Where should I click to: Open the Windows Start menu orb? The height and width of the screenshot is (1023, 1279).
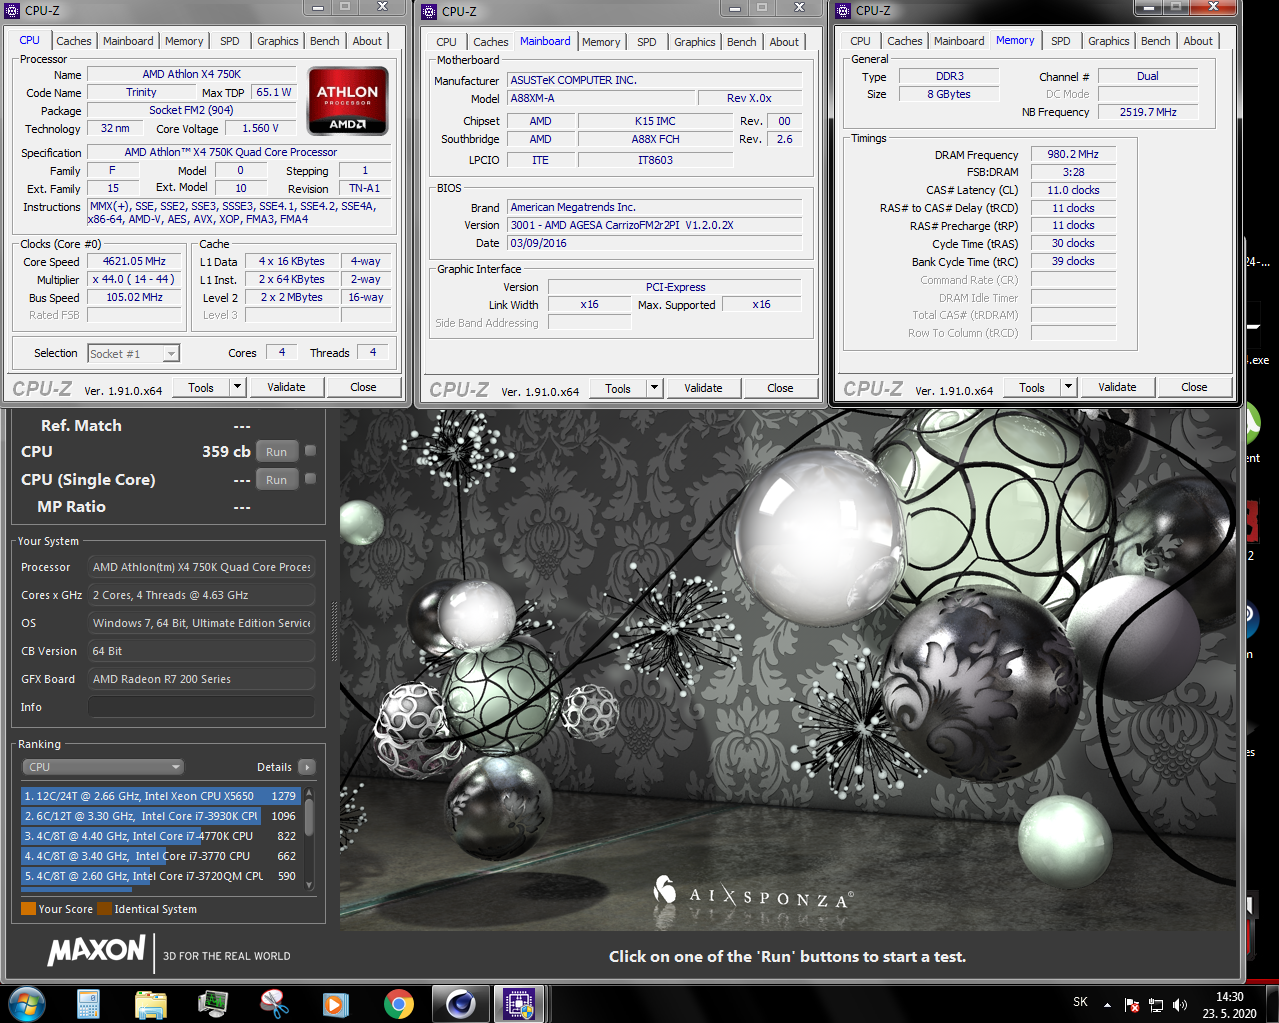(x=27, y=1003)
